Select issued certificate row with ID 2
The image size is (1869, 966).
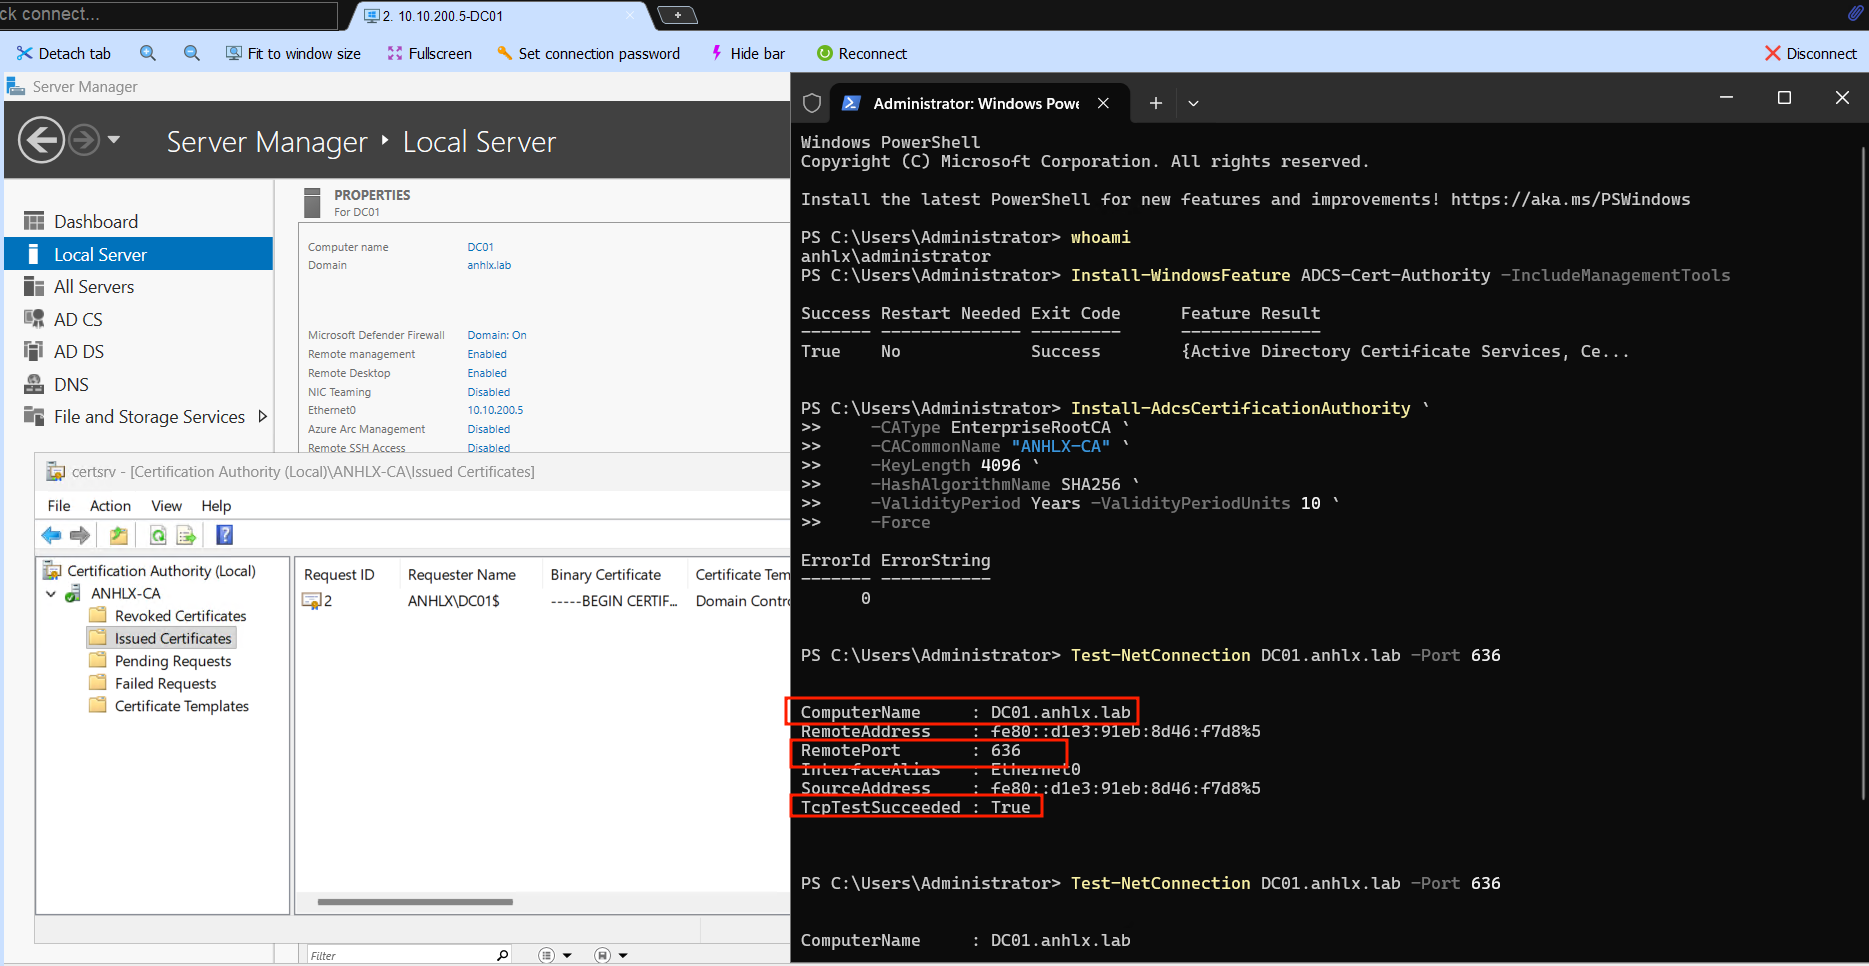pyautogui.click(x=543, y=601)
